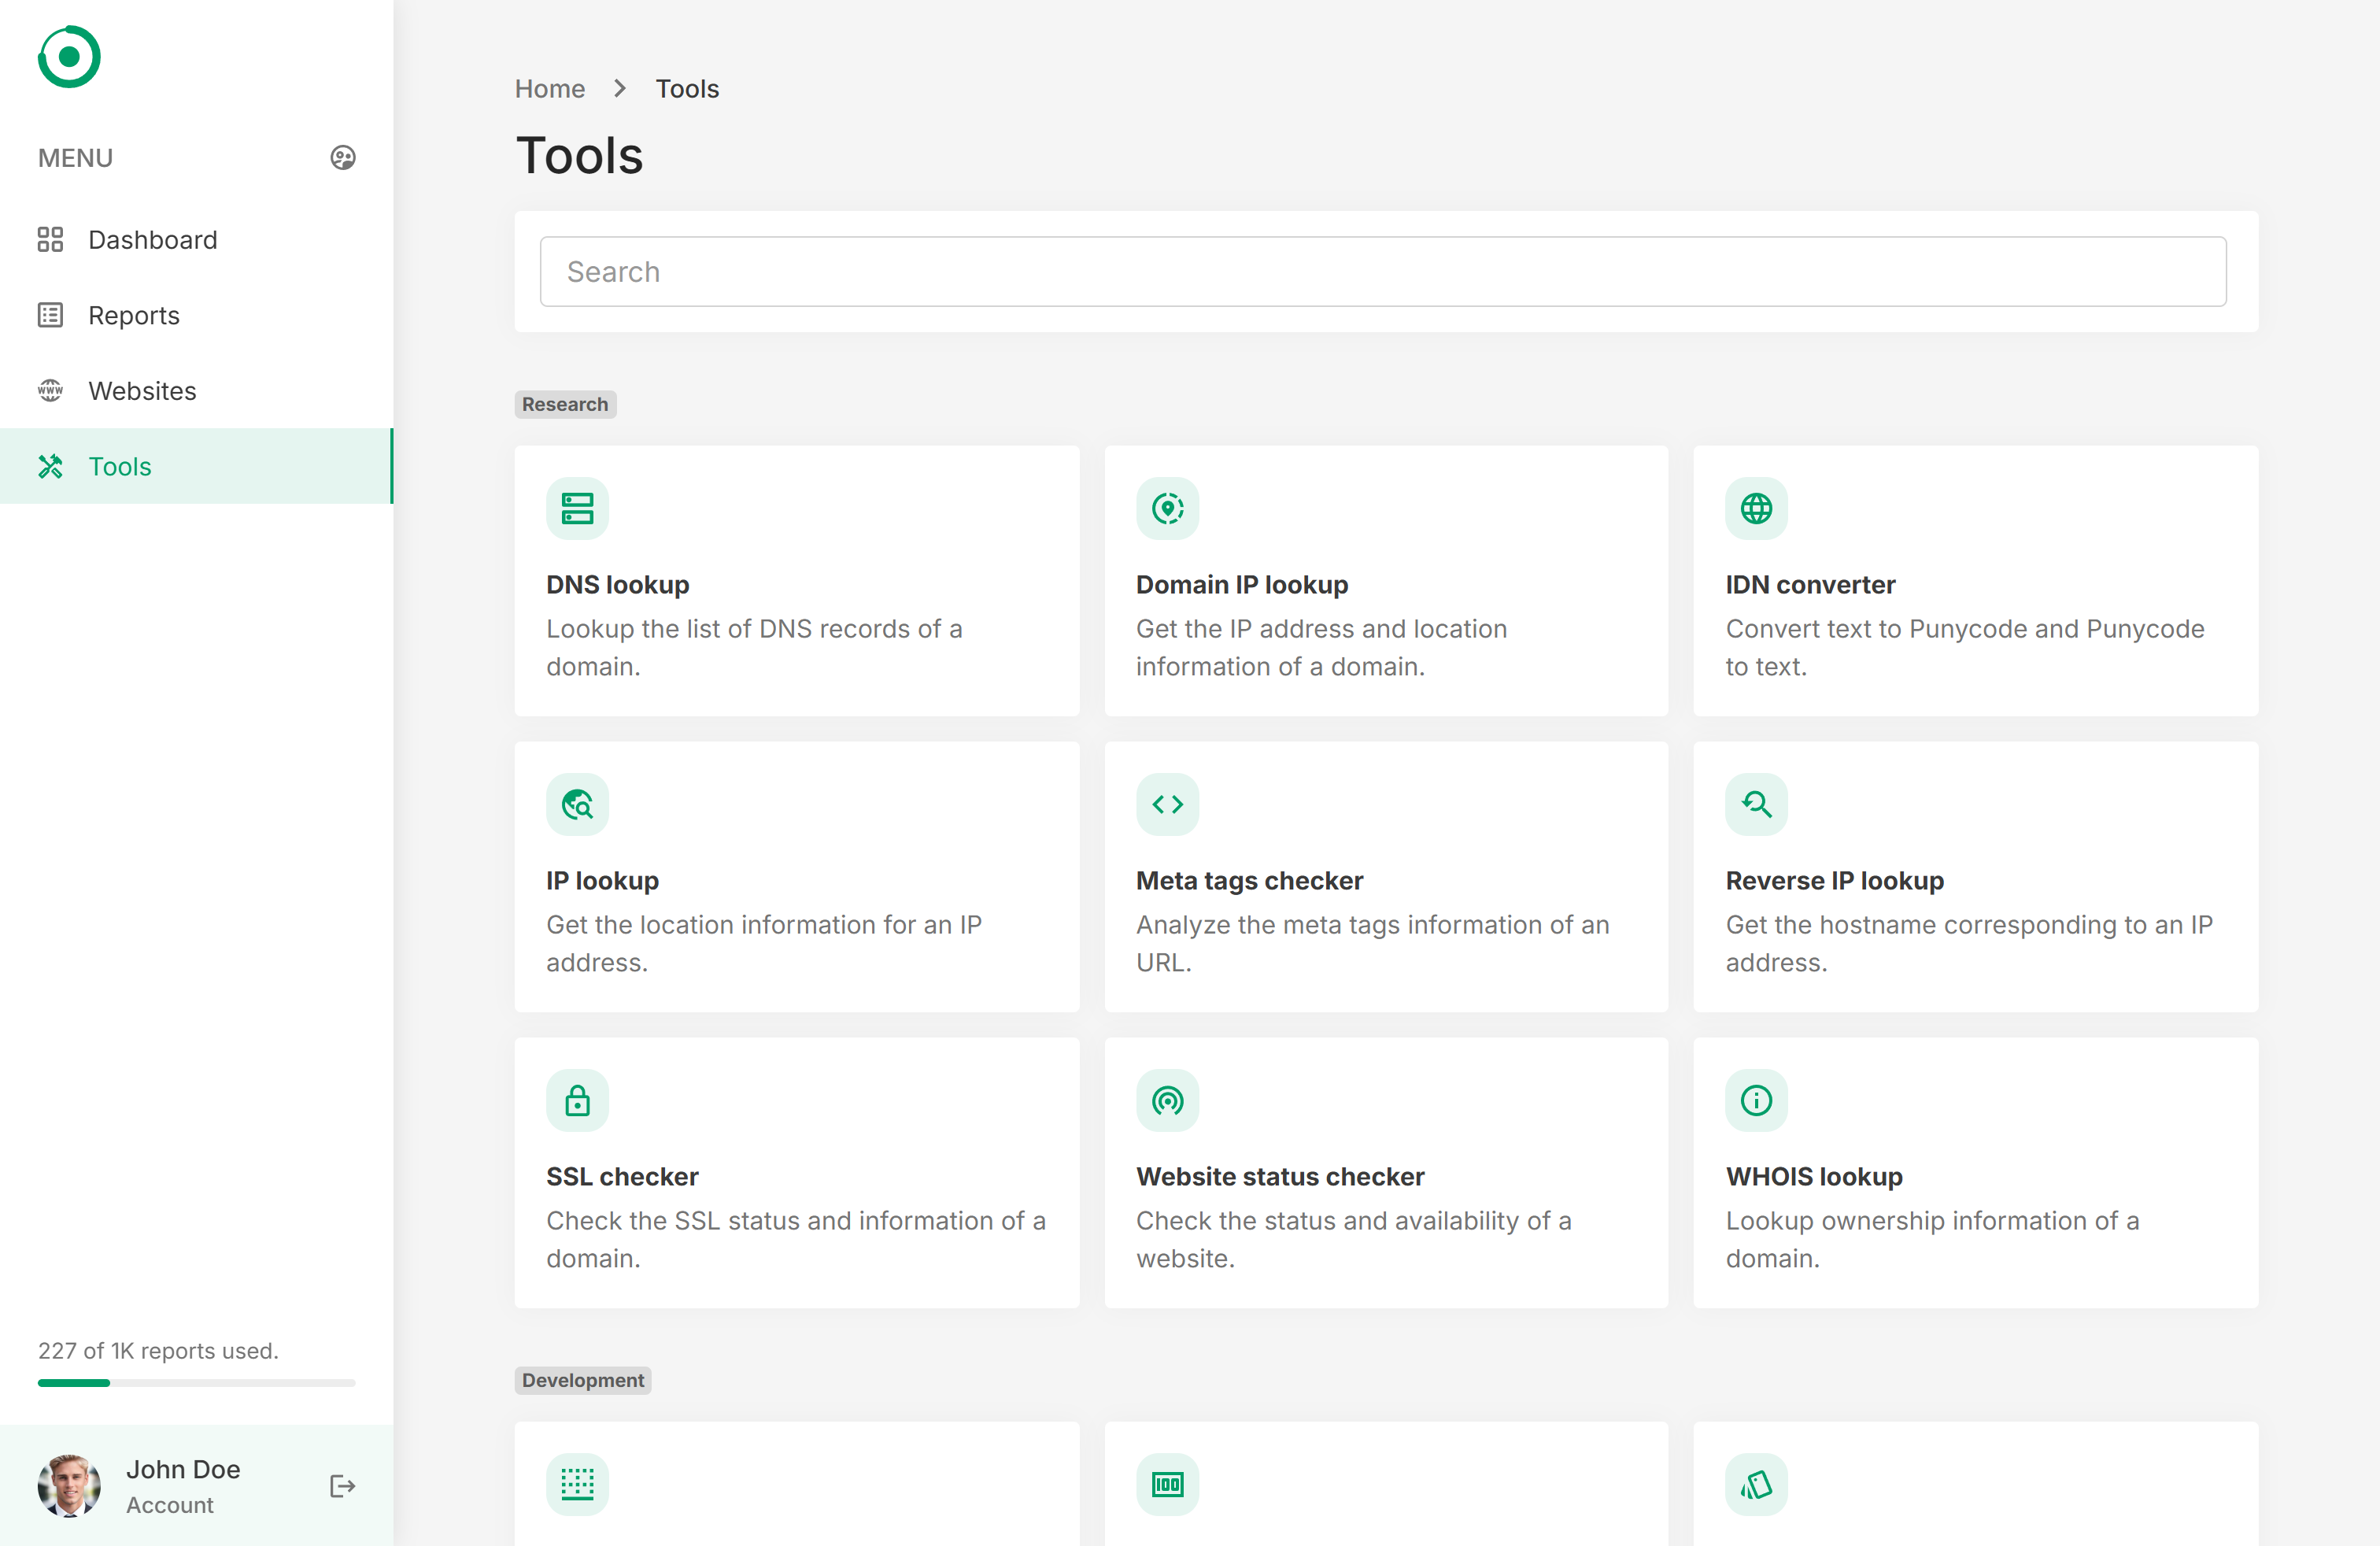Toggle the theme palette icon next to MENU
The image size is (2380, 1546).
coord(342,158)
